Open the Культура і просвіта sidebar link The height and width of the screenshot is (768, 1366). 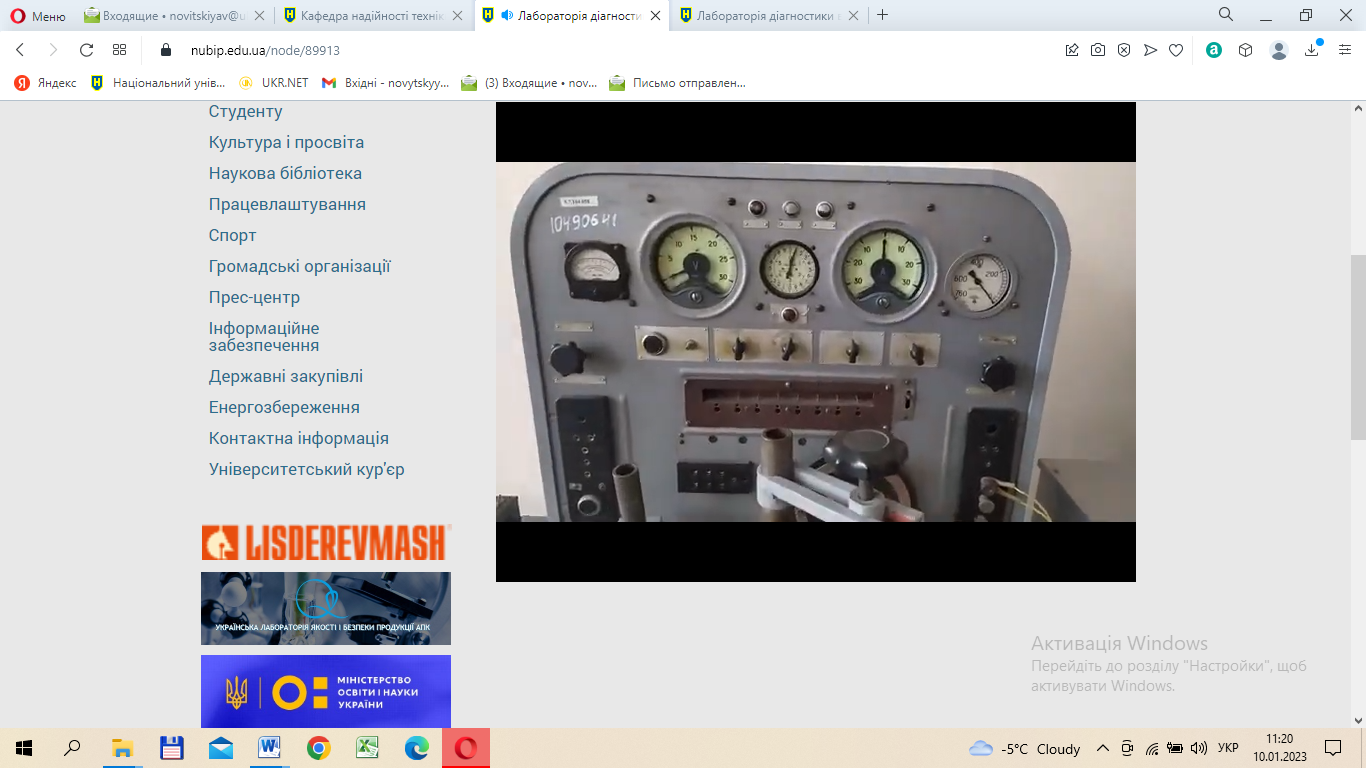286,143
